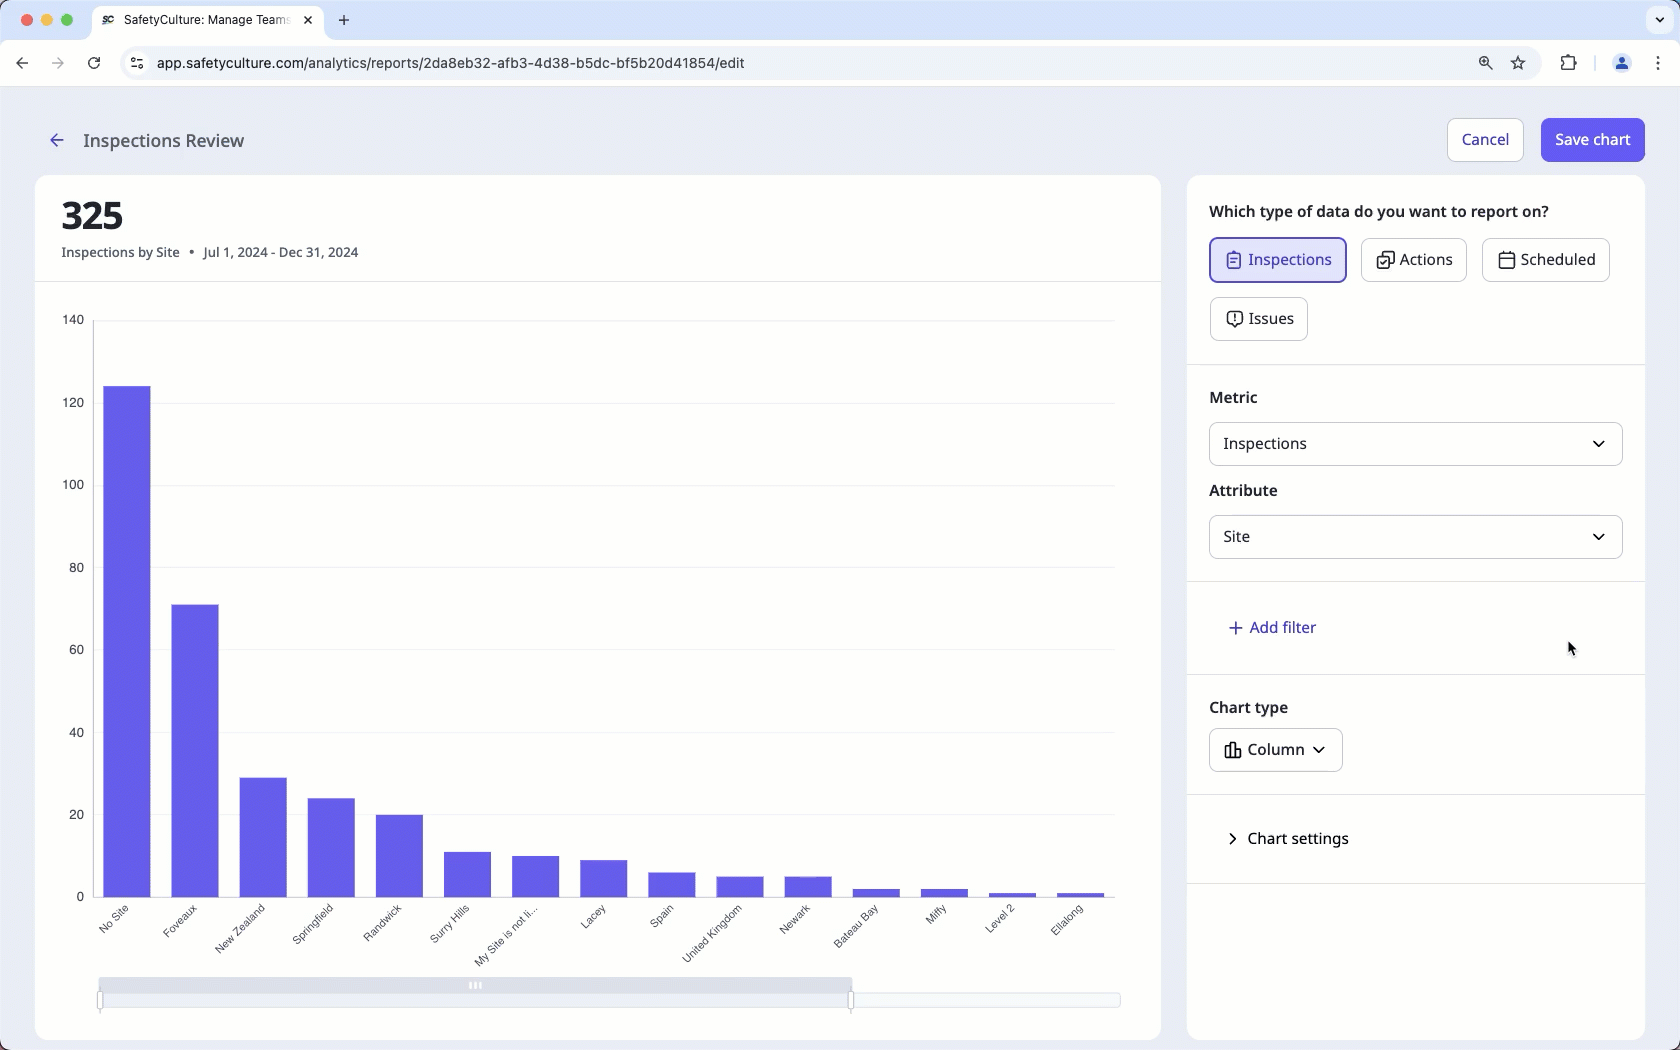Click the Lacey axis label
Screen dimensions: 1680x1050
pos(594,917)
